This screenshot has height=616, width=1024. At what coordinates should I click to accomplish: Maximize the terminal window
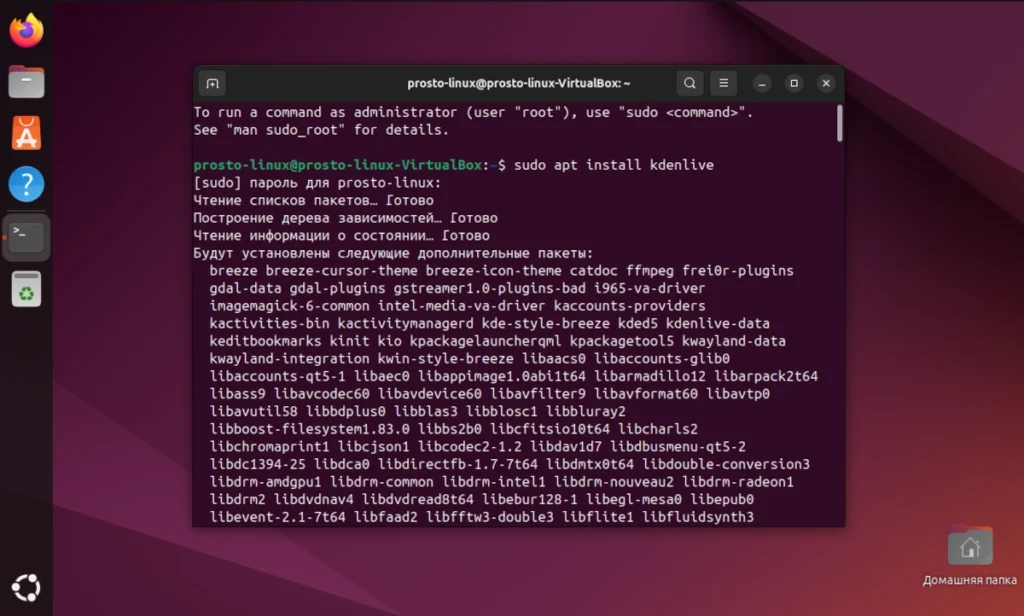(794, 83)
